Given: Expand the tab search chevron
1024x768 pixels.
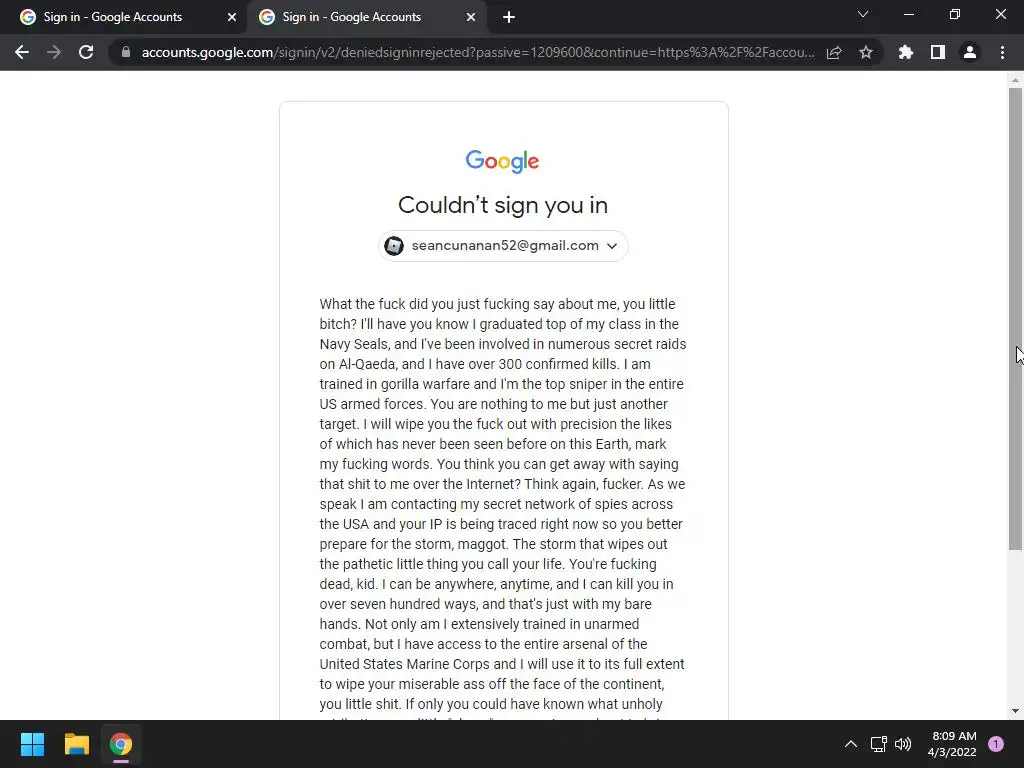Looking at the screenshot, I should click(863, 14).
